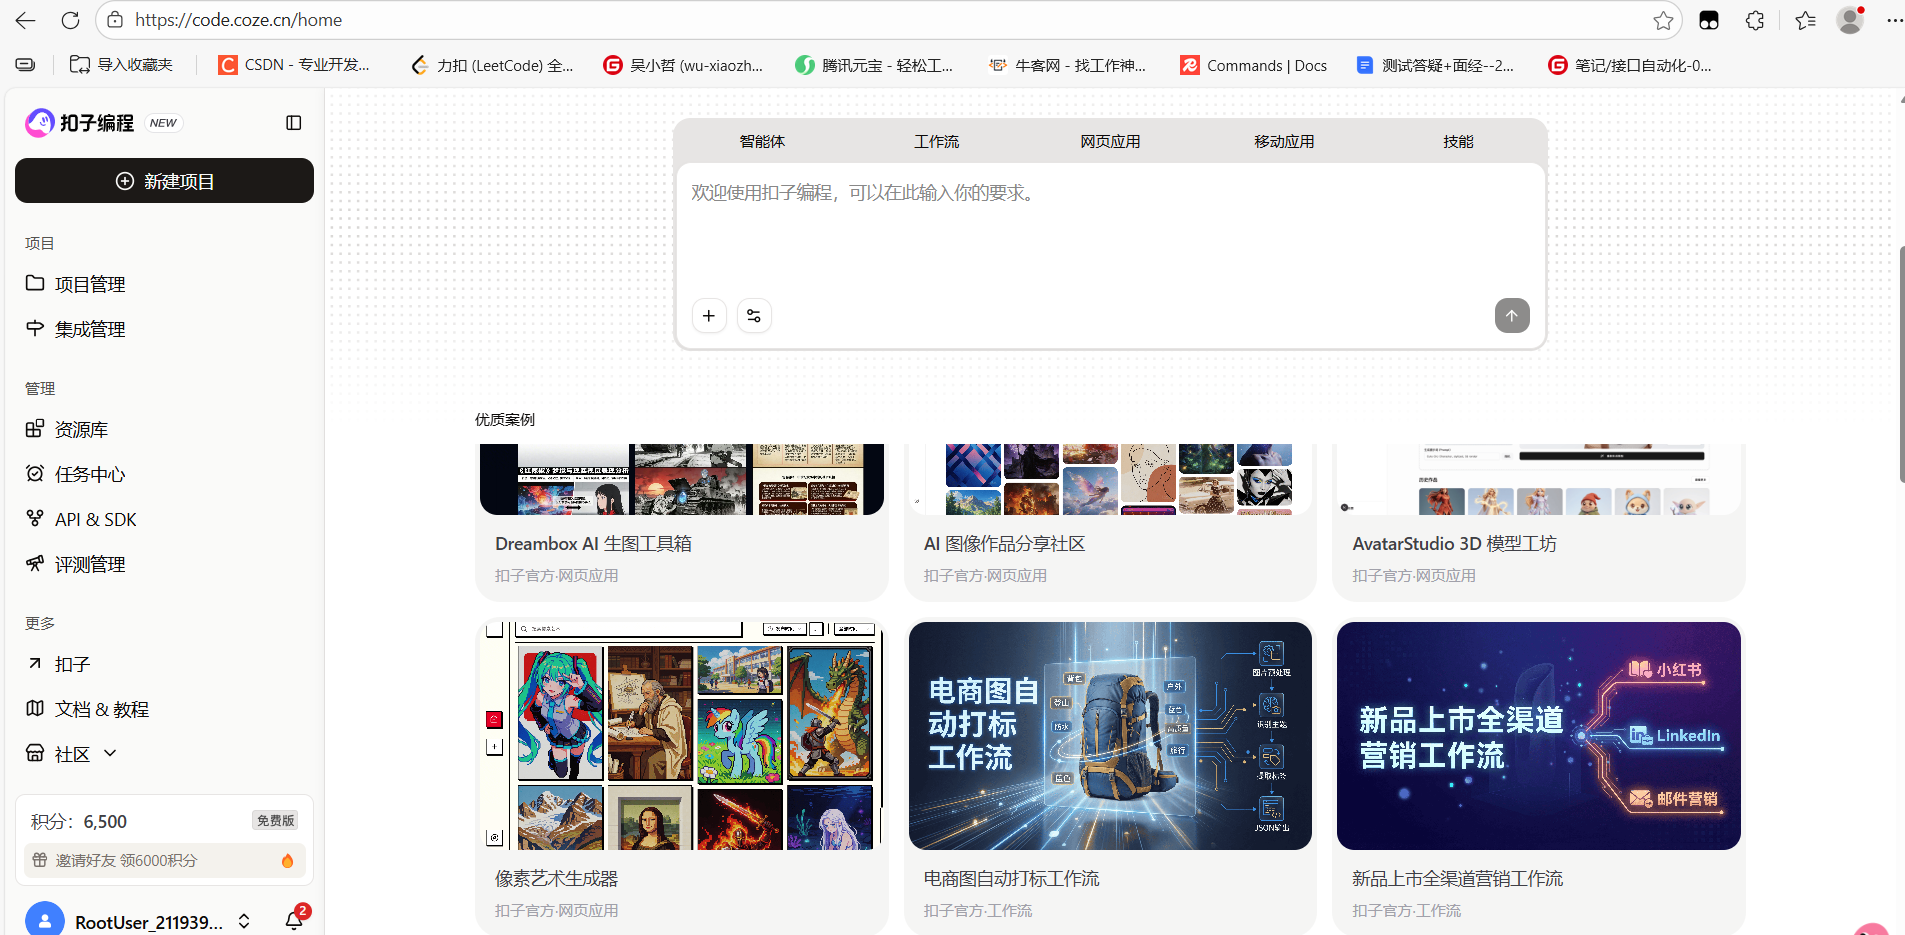Open CSDN bookmark
This screenshot has width=1905, height=935.
(294, 65)
